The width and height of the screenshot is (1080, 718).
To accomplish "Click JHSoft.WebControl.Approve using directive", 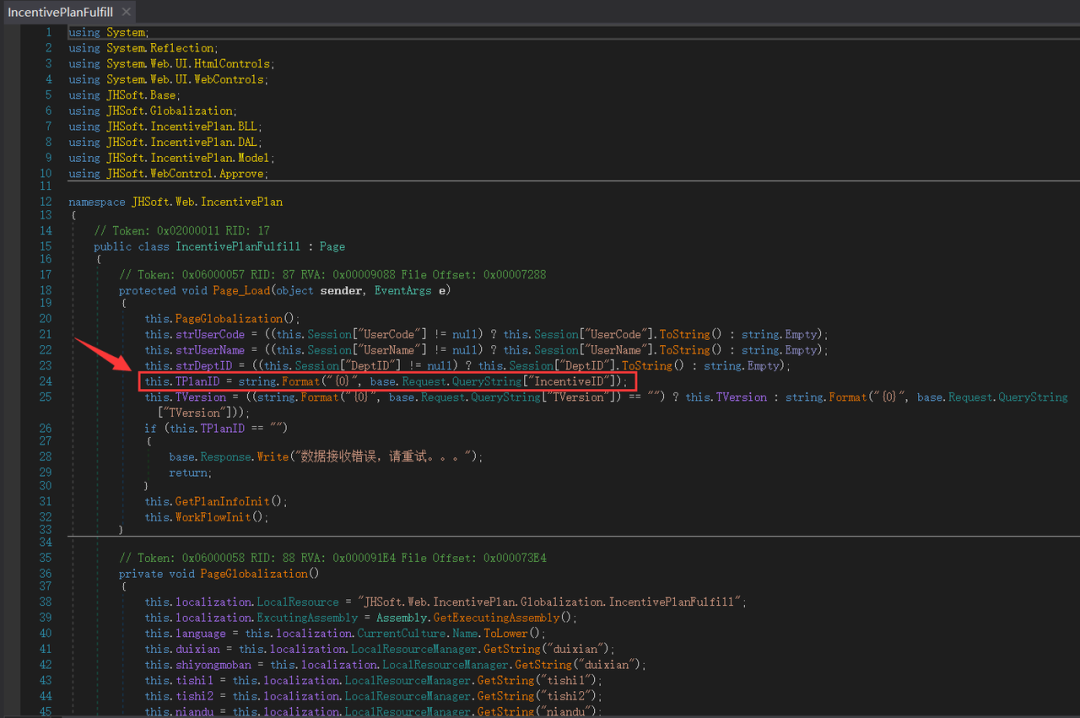I will 185,174.
